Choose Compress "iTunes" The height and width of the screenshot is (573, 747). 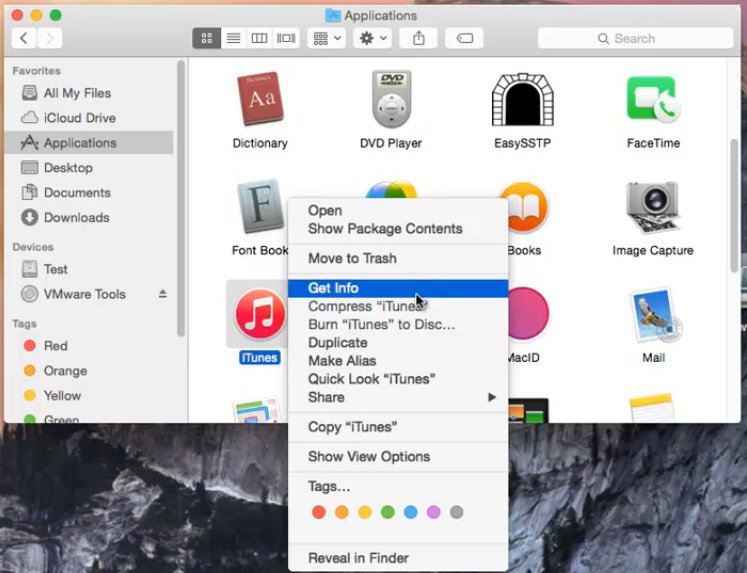(398, 306)
